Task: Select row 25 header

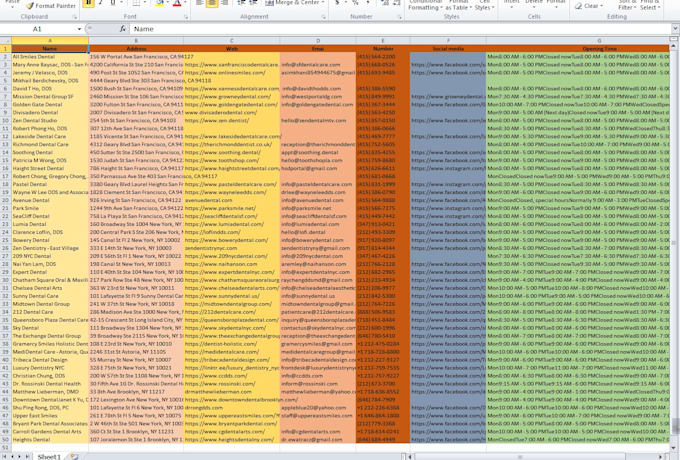Action: tap(6, 240)
